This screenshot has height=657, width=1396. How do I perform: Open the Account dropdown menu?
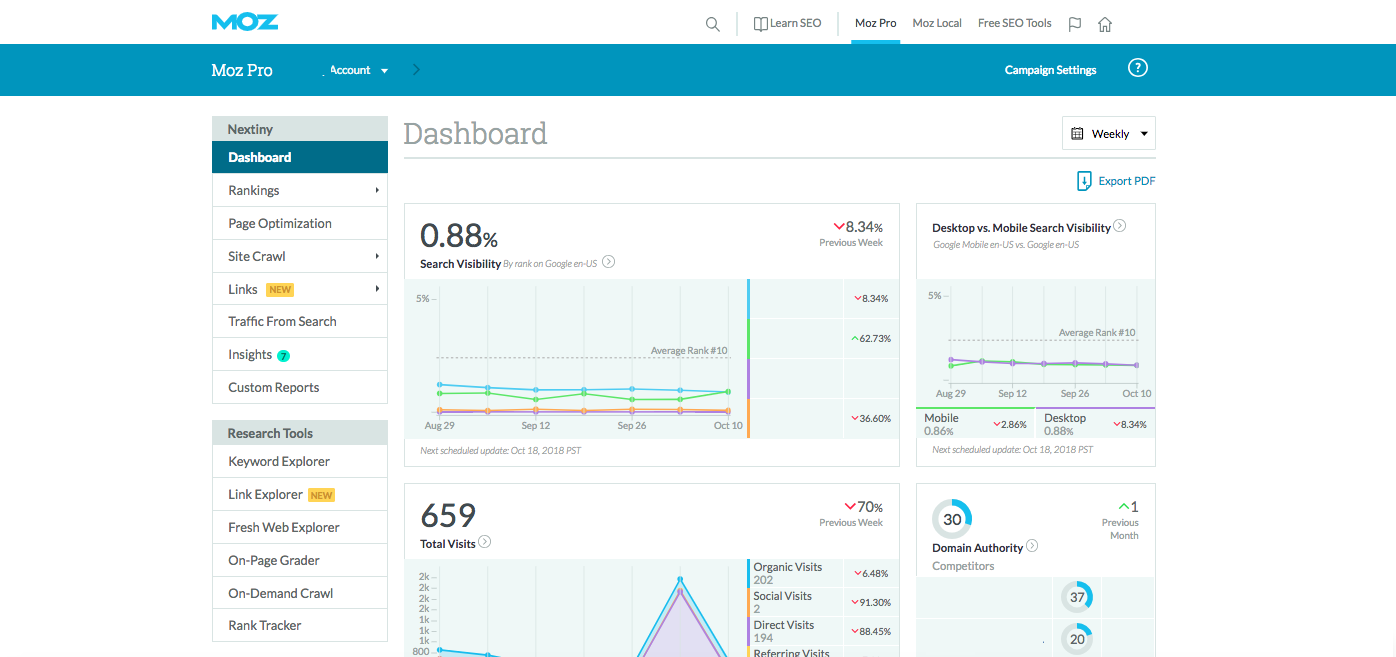(x=358, y=70)
